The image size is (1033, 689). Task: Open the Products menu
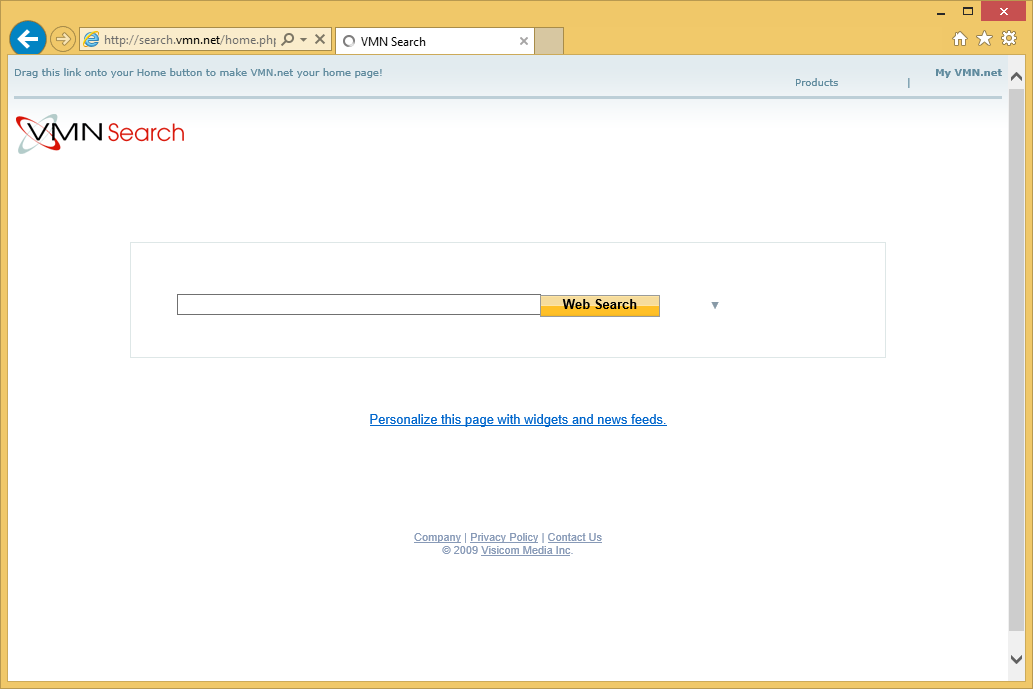[x=816, y=82]
